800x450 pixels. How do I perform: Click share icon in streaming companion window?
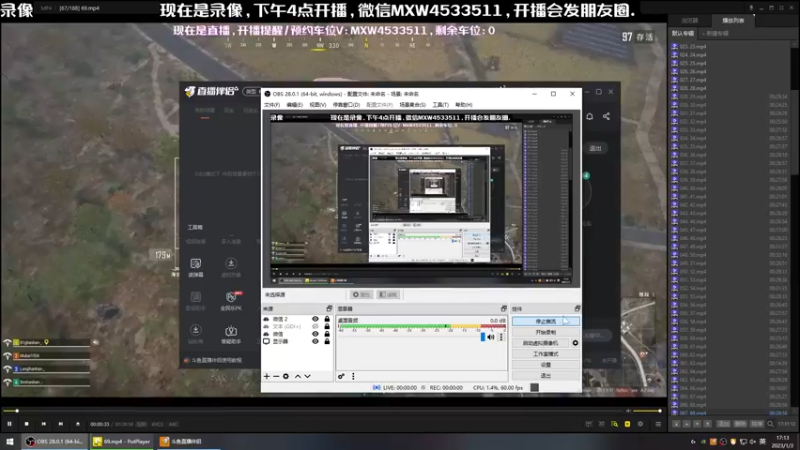[x=606, y=116]
